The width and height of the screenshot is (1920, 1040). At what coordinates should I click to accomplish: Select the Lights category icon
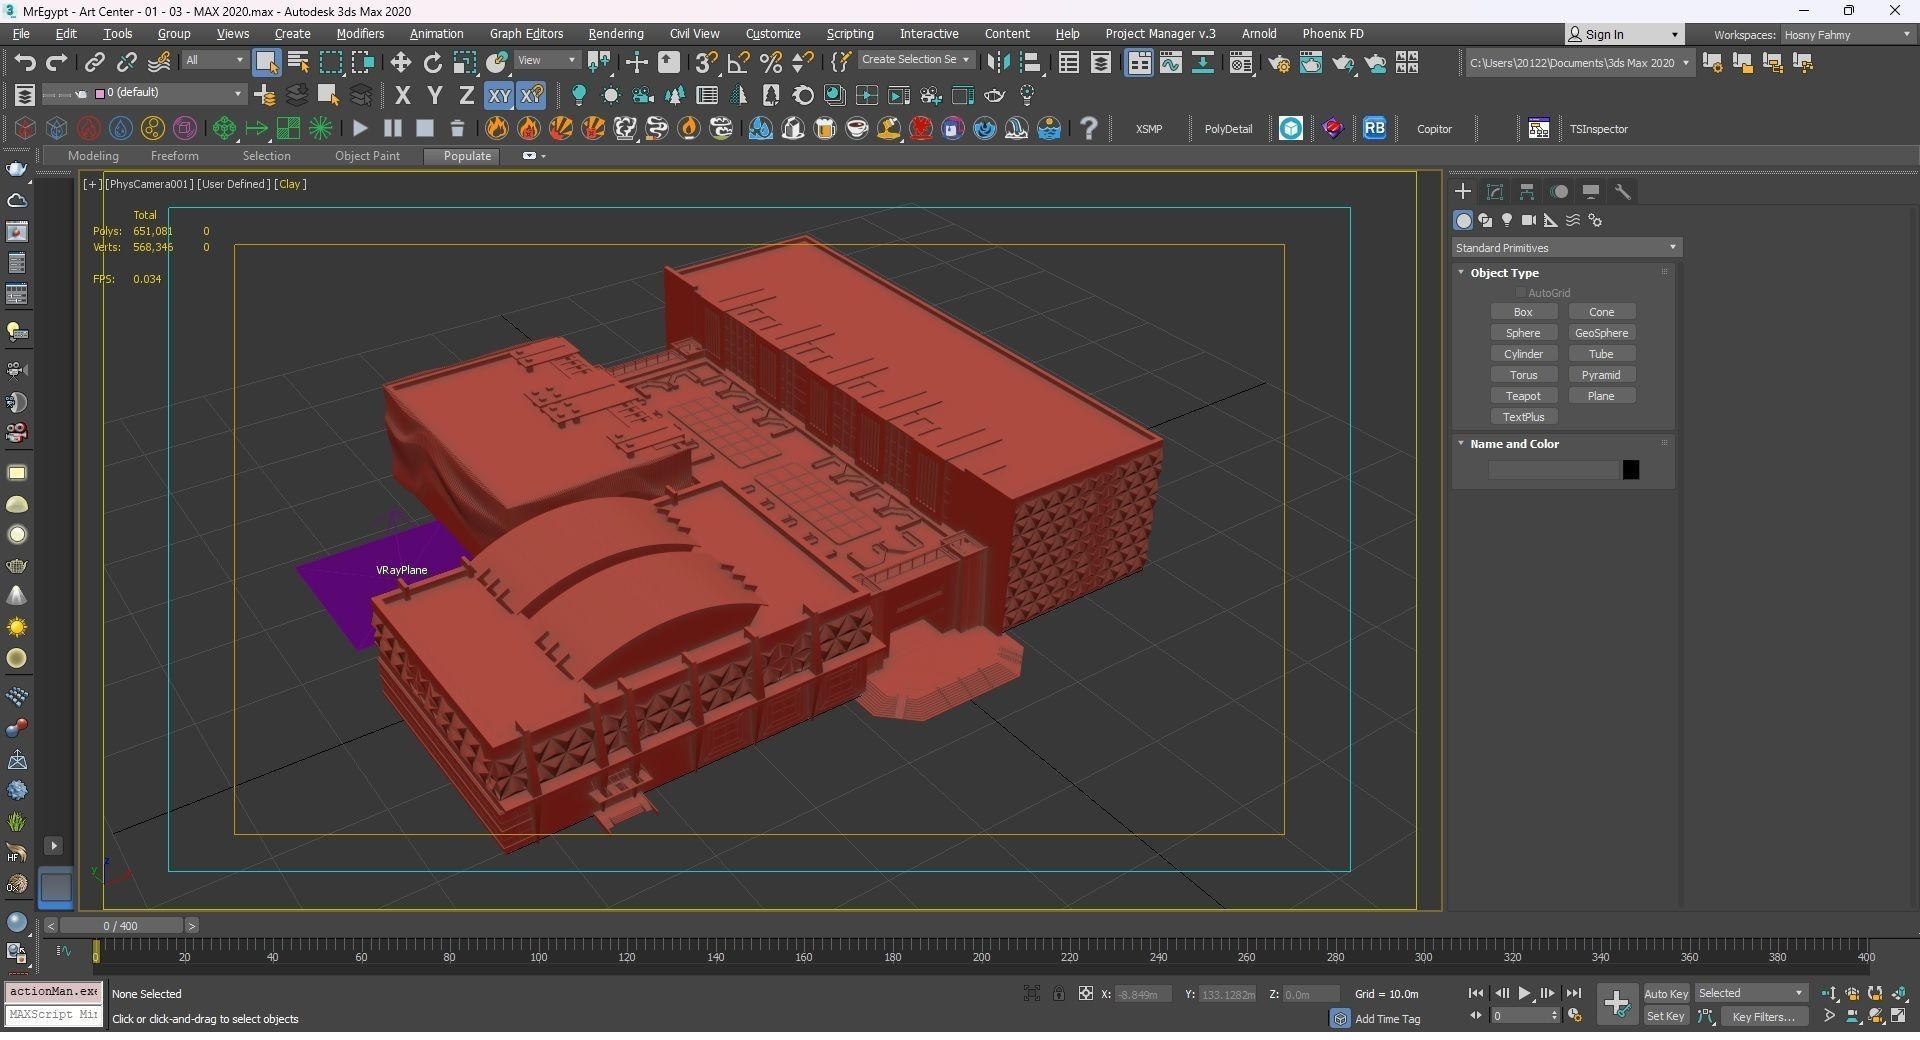tap(1507, 220)
